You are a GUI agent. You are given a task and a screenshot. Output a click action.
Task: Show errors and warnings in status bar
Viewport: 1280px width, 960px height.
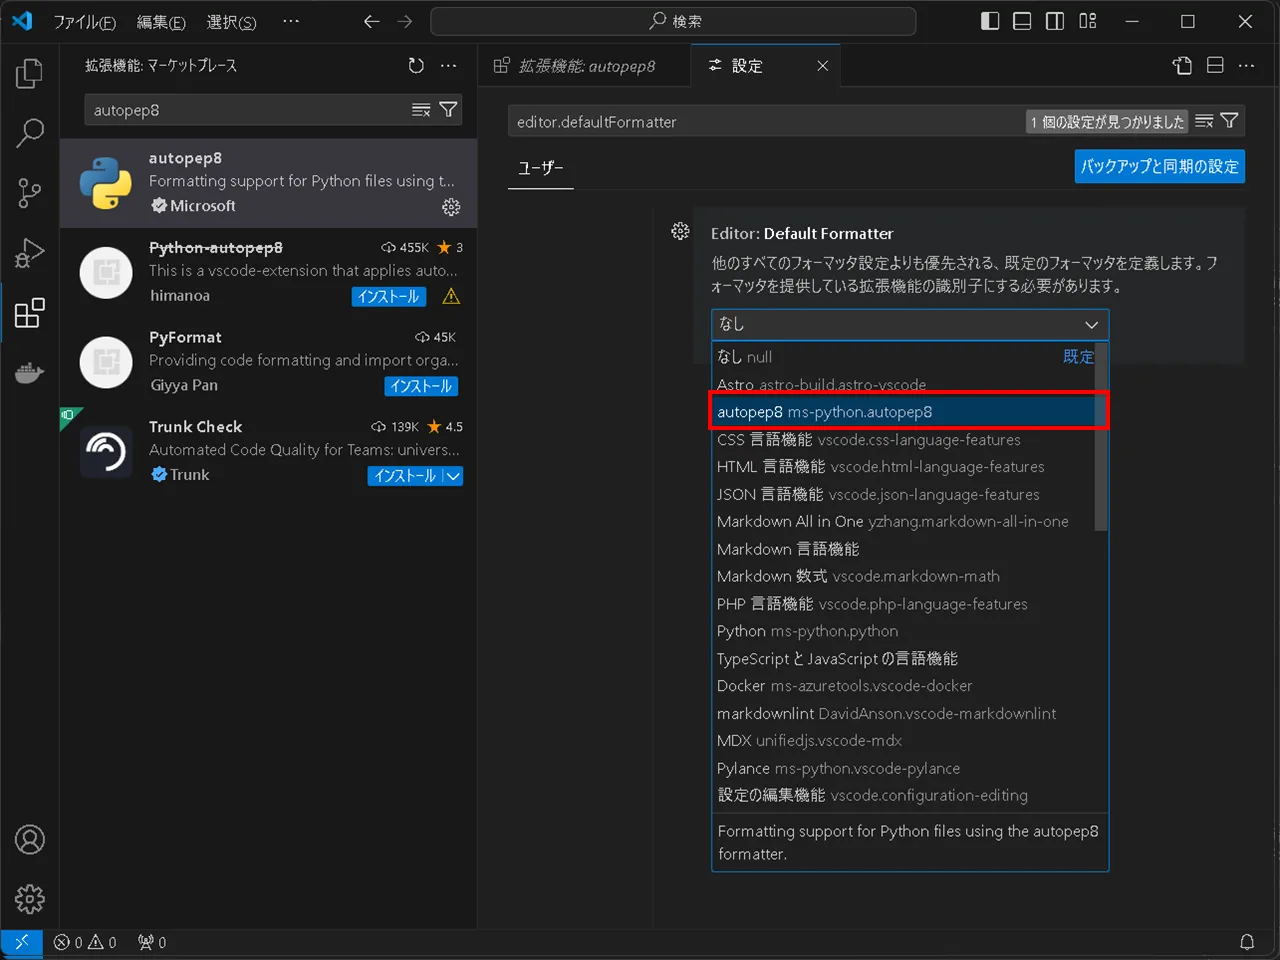85,942
